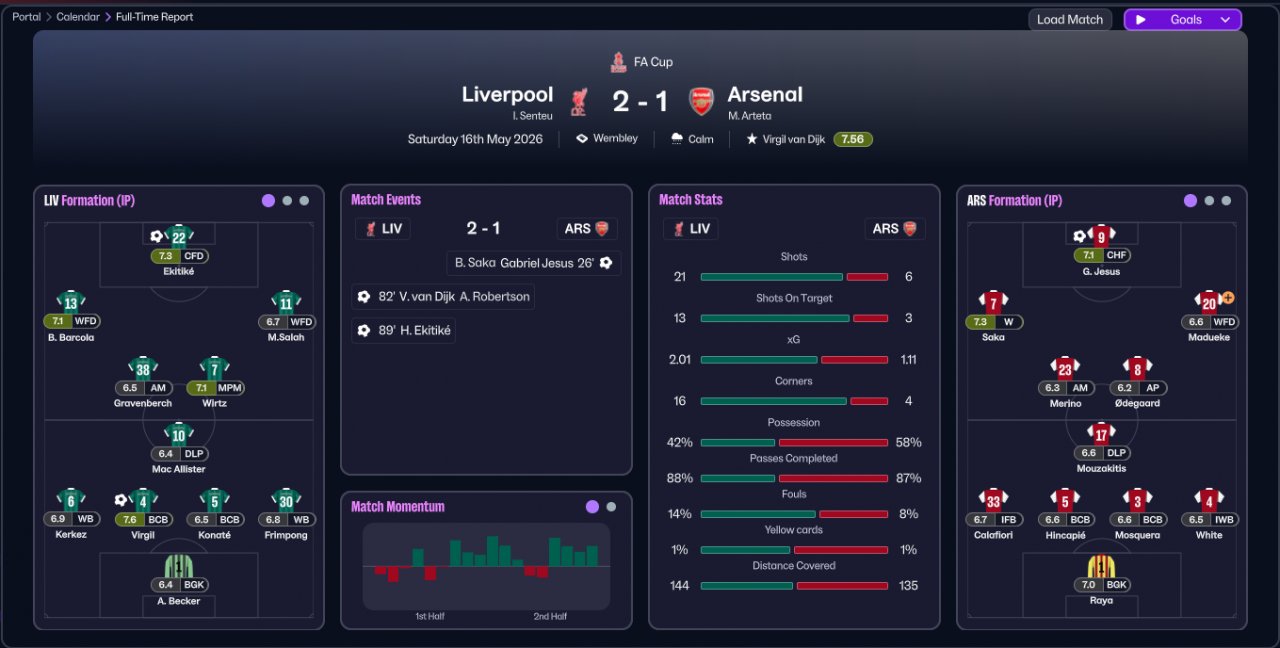Go to Portal in the breadcrumb

tap(27, 17)
